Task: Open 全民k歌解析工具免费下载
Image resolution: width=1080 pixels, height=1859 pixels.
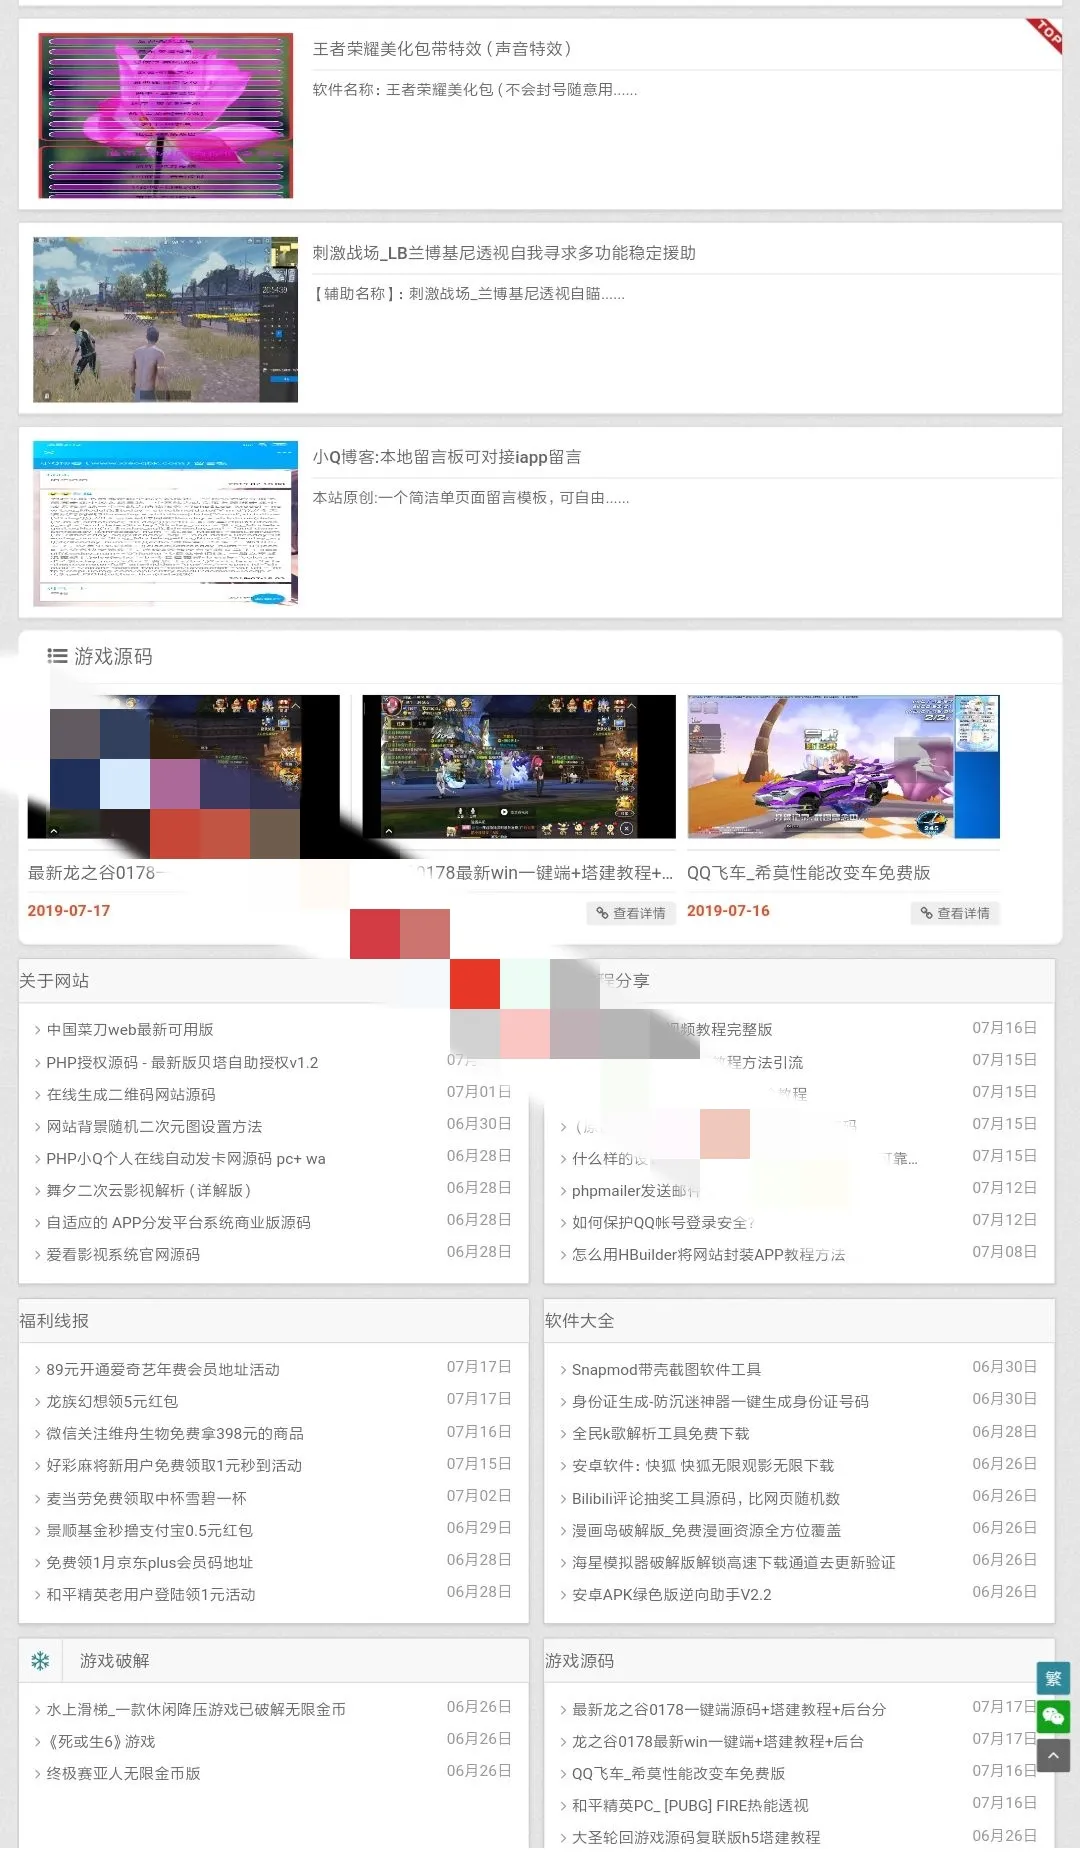Action: (660, 1433)
